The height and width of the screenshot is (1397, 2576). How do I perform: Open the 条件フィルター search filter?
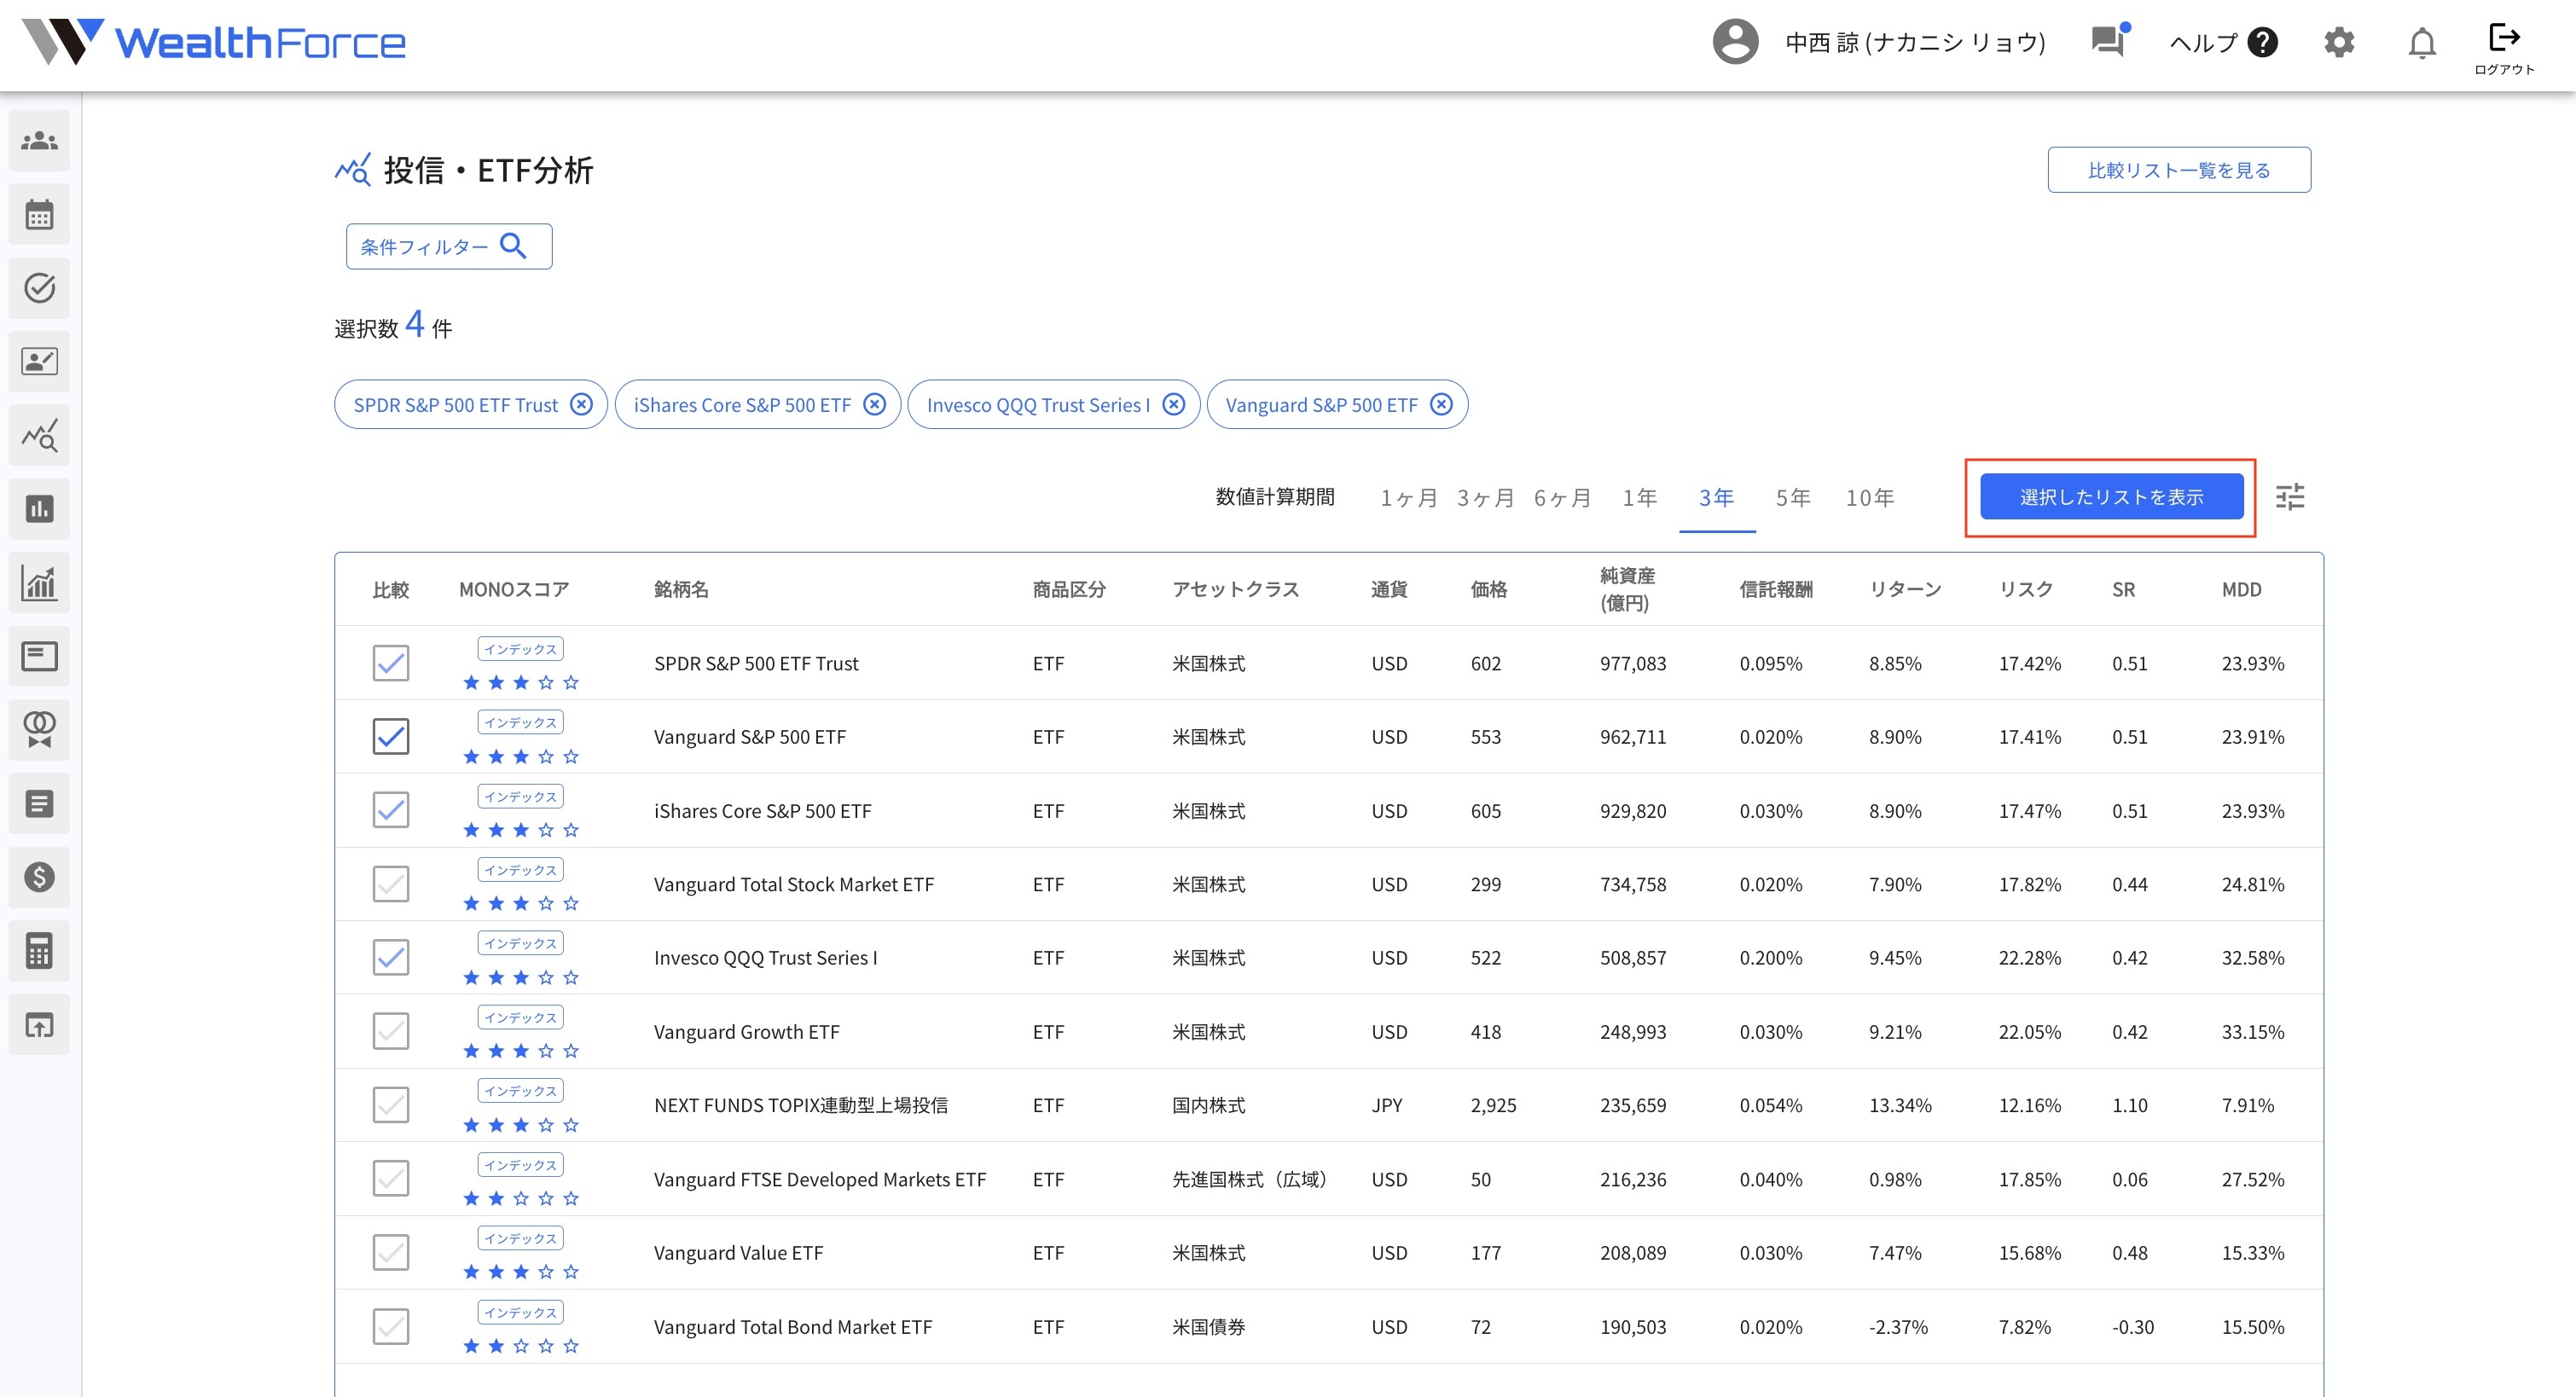(448, 246)
